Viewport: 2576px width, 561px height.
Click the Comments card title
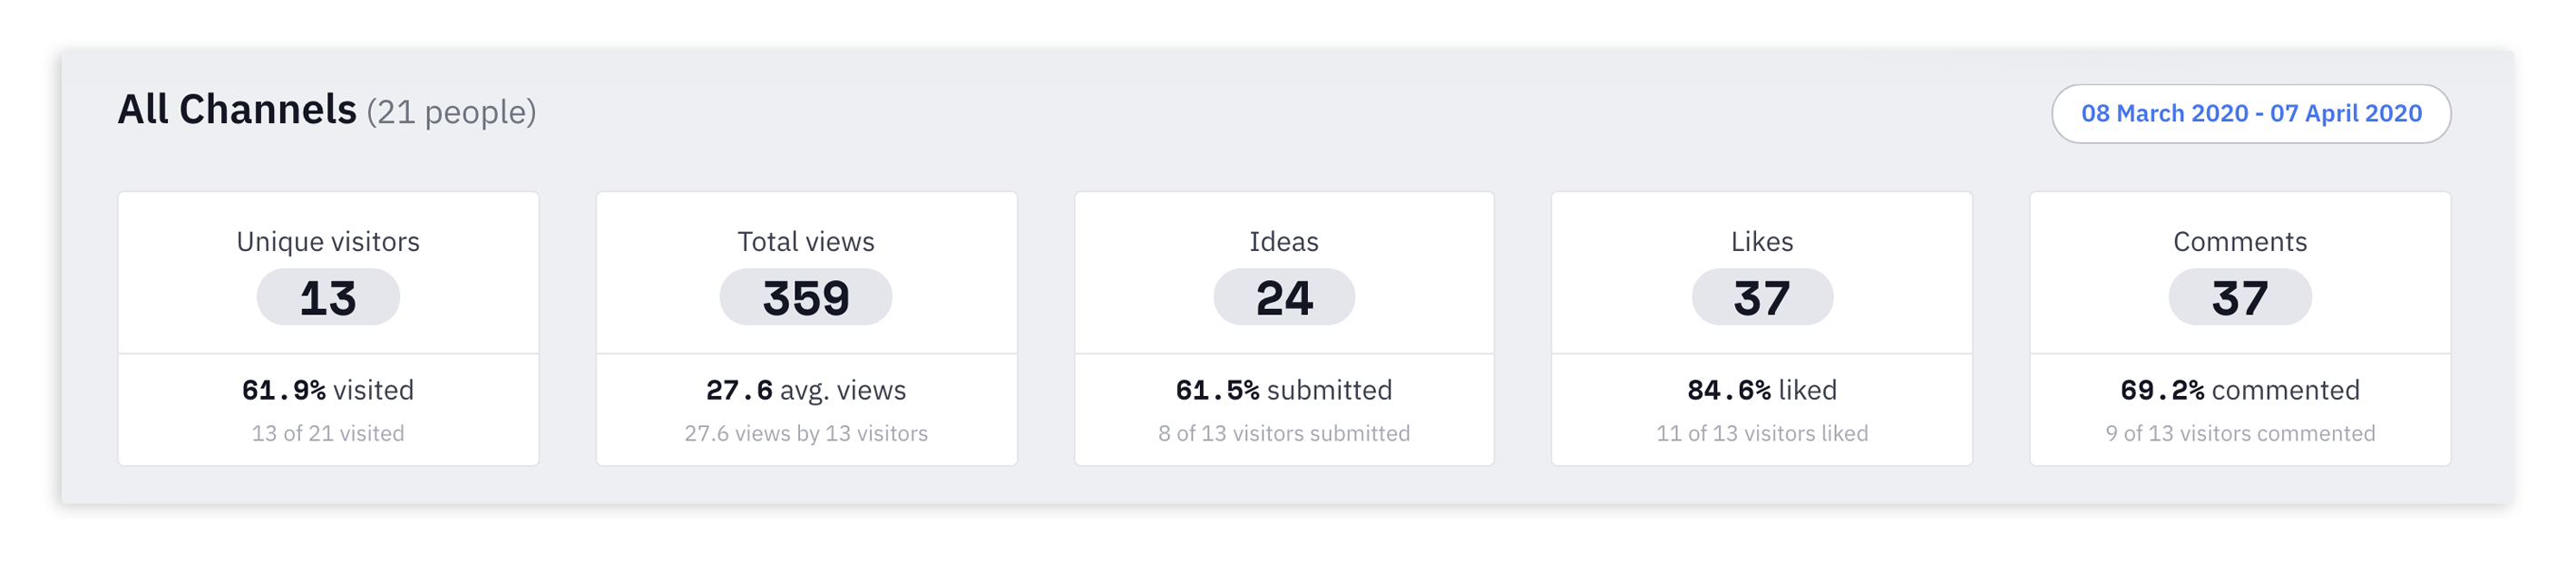coord(2240,241)
